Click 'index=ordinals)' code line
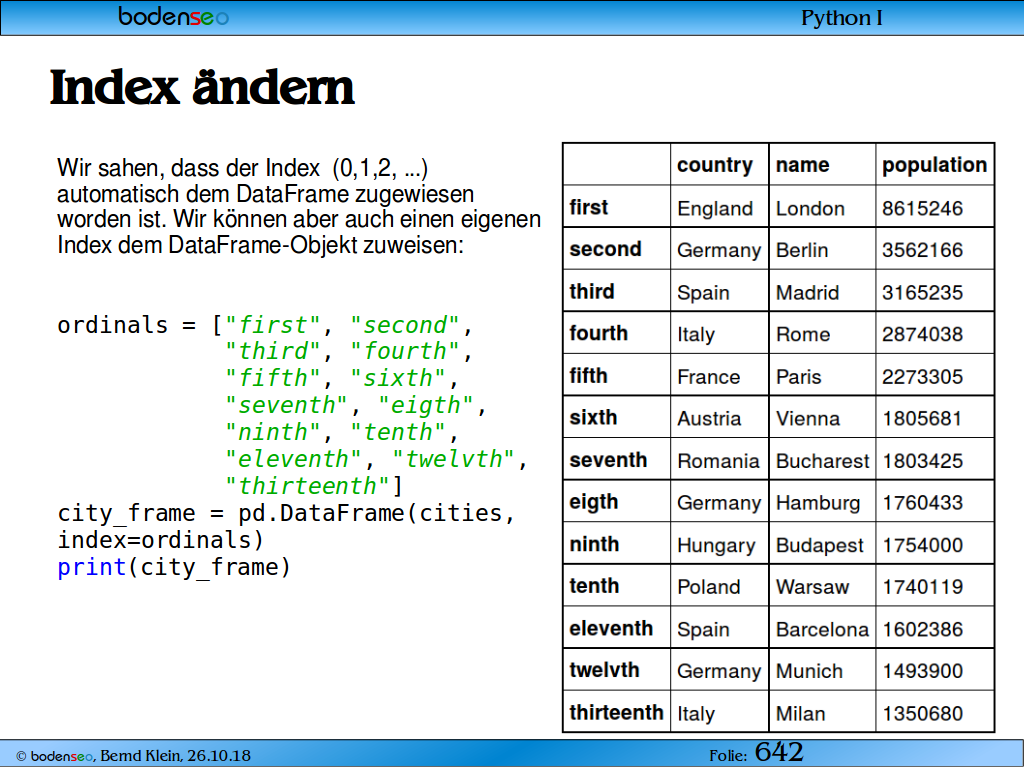This screenshot has width=1024, height=768. coord(161,540)
